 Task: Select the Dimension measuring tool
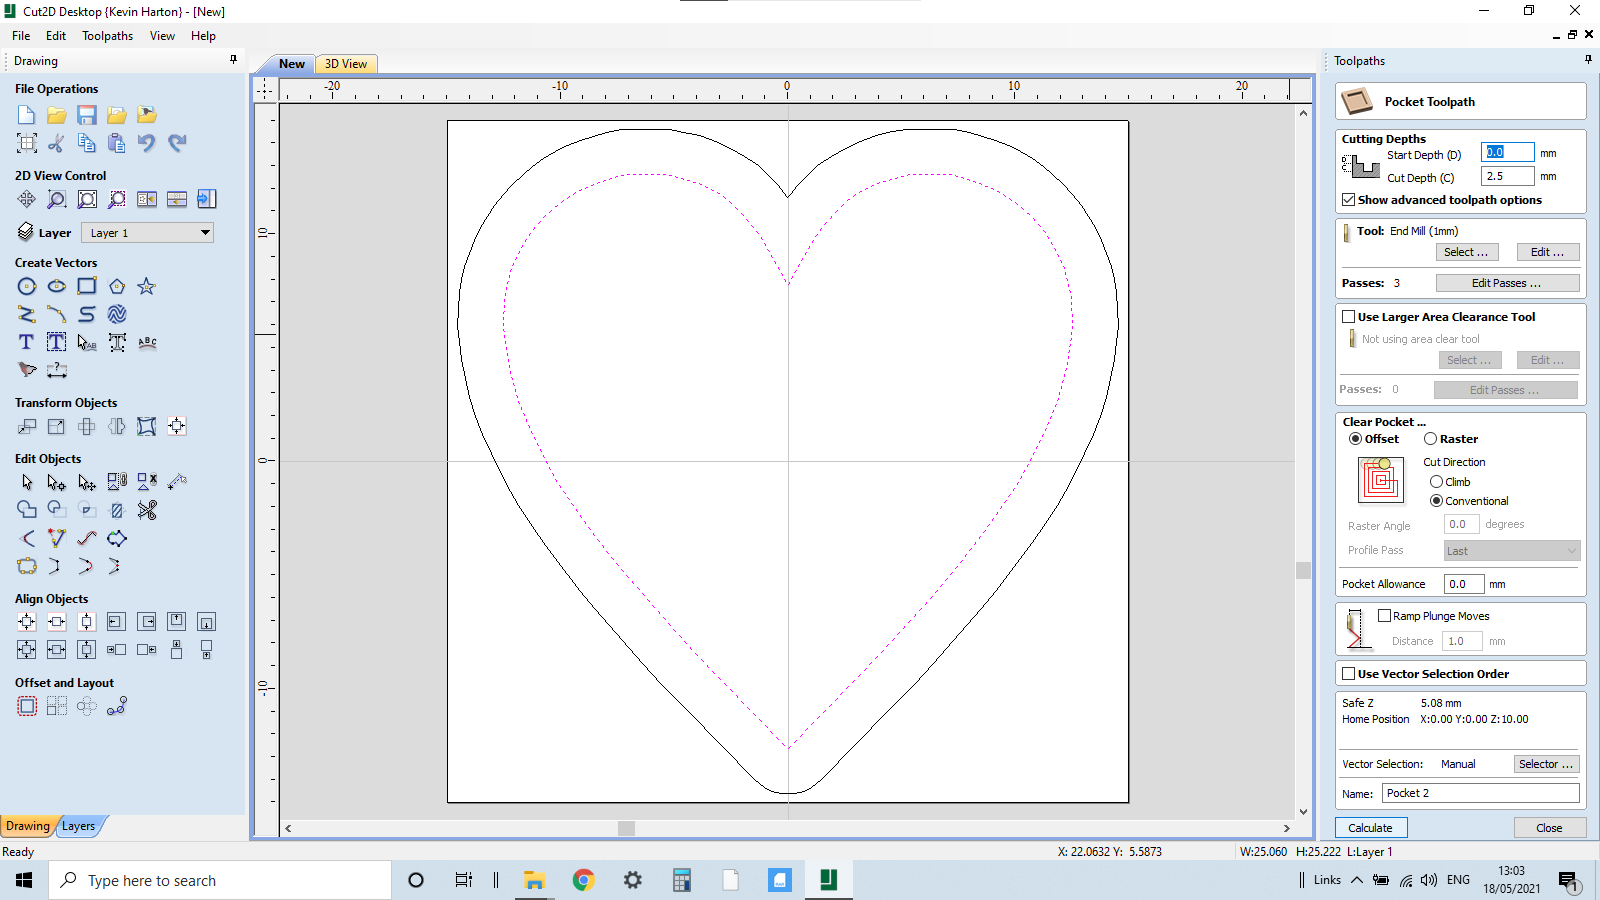[x=57, y=371]
